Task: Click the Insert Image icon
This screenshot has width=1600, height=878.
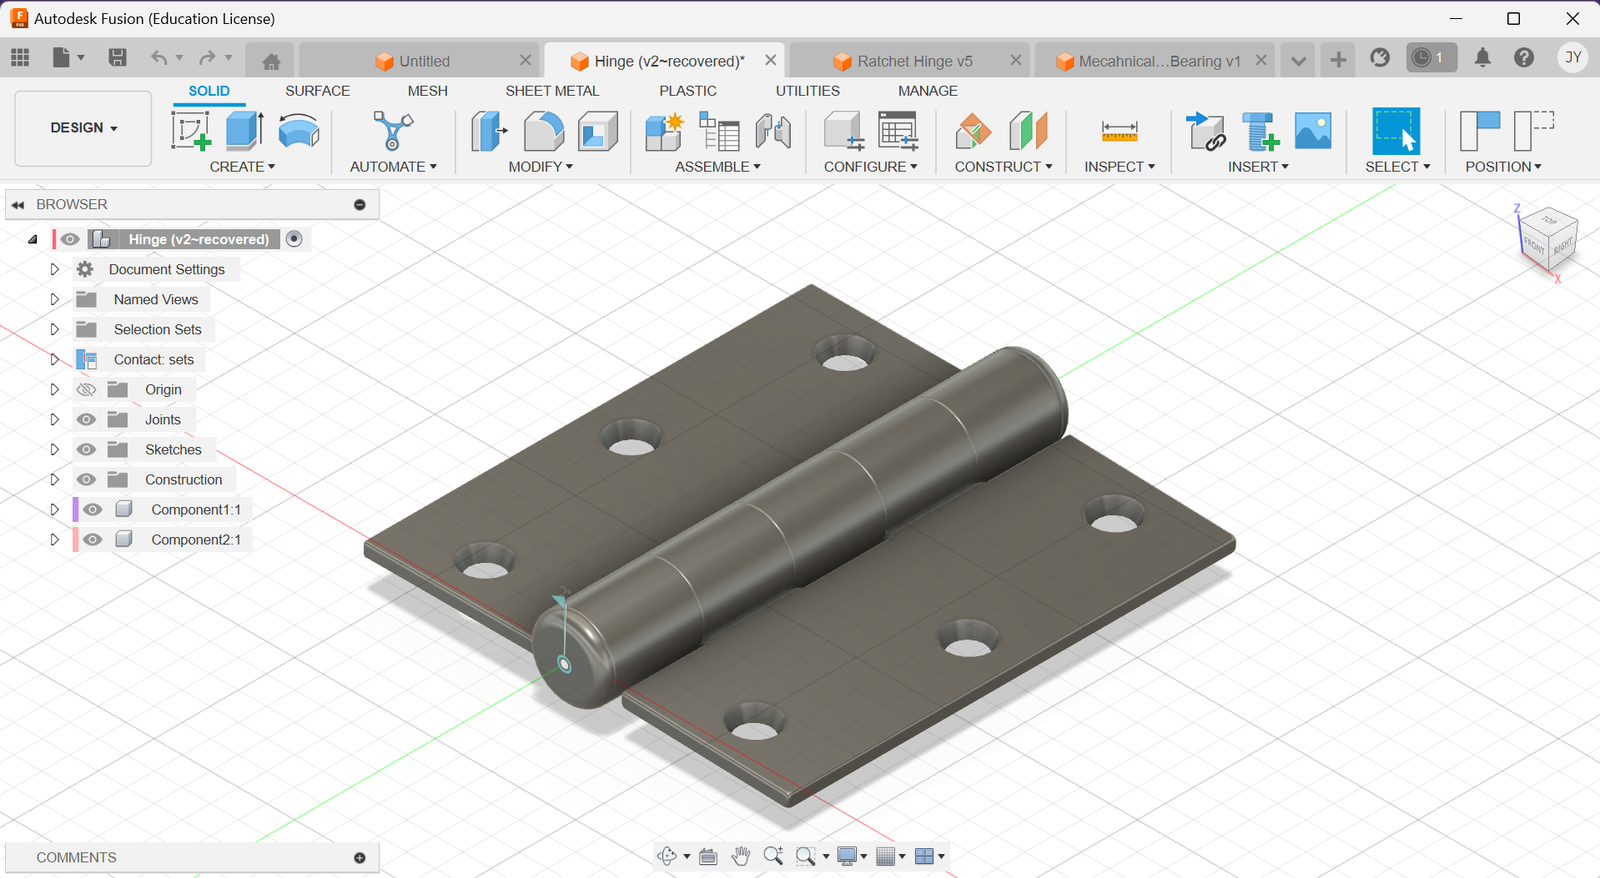Action: (x=1312, y=131)
